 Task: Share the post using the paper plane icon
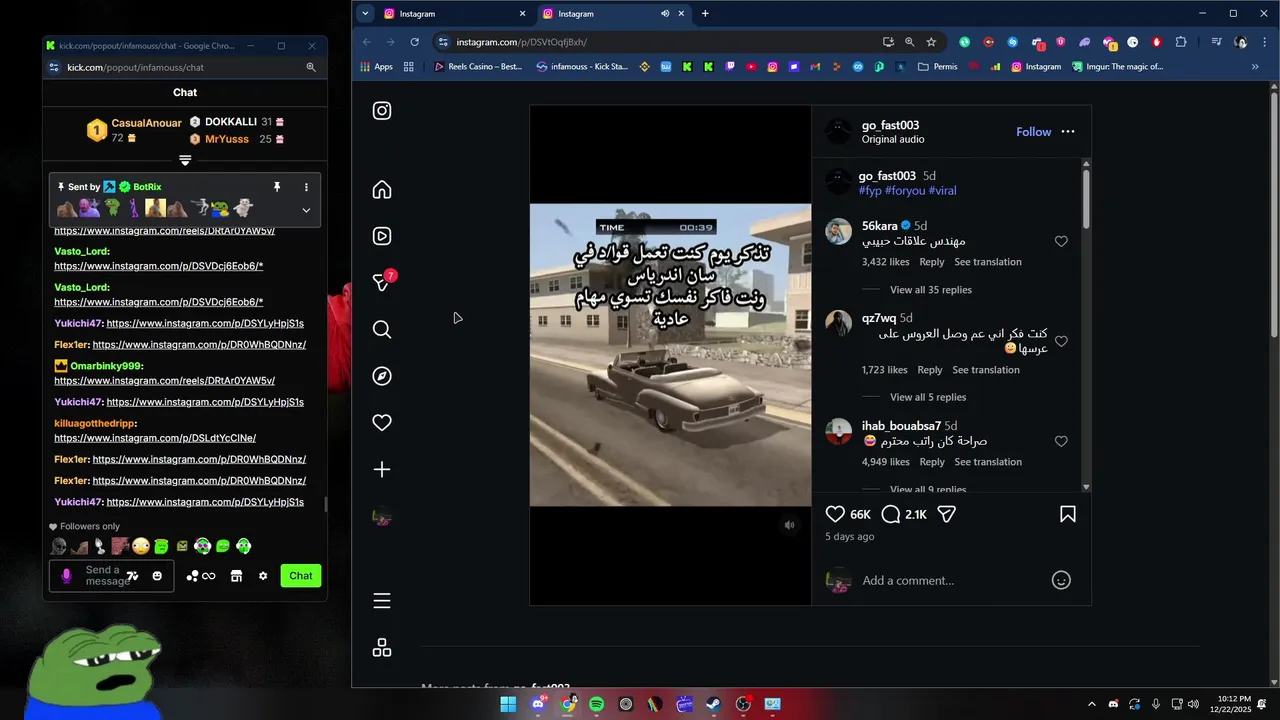click(x=947, y=514)
